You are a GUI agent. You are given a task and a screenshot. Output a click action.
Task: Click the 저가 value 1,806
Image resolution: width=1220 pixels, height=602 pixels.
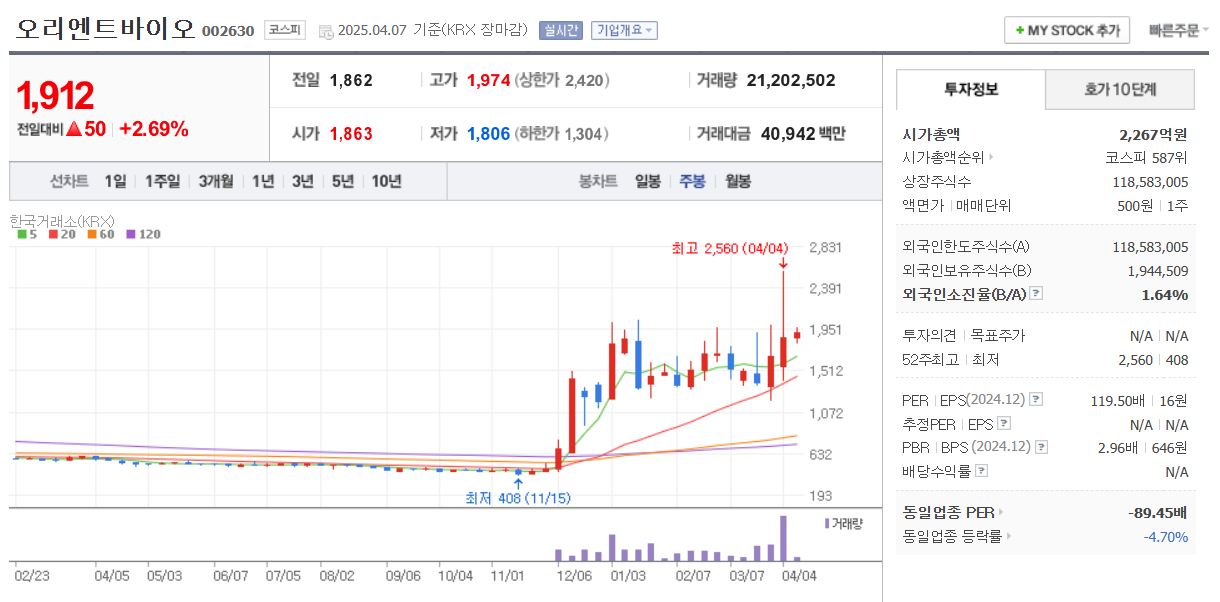click(489, 133)
